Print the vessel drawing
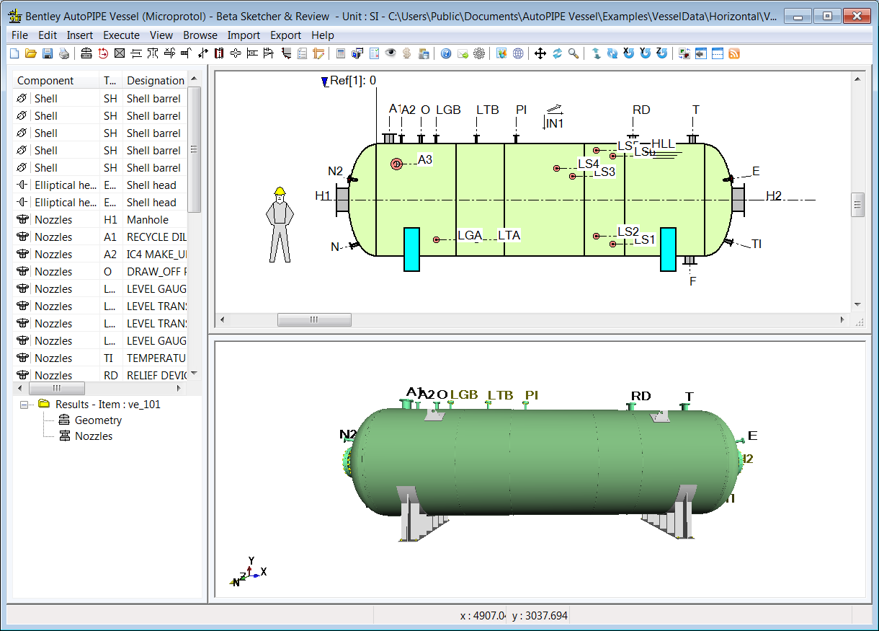The height and width of the screenshot is (631, 879). point(66,54)
